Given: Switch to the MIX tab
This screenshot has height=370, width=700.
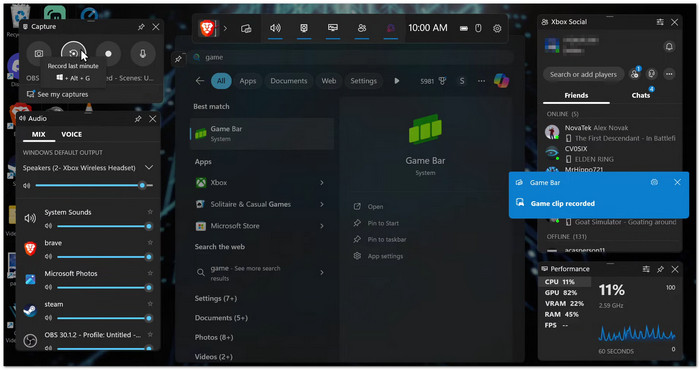Looking at the screenshot, I should 38,134.
